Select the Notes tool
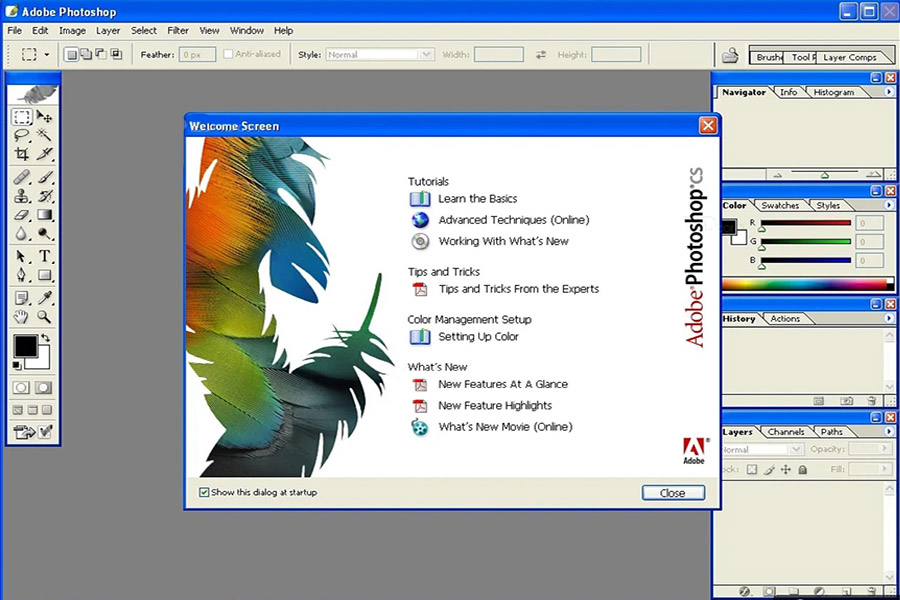The height and width of the screenshot is (600, 900). [x=22, y=298]
